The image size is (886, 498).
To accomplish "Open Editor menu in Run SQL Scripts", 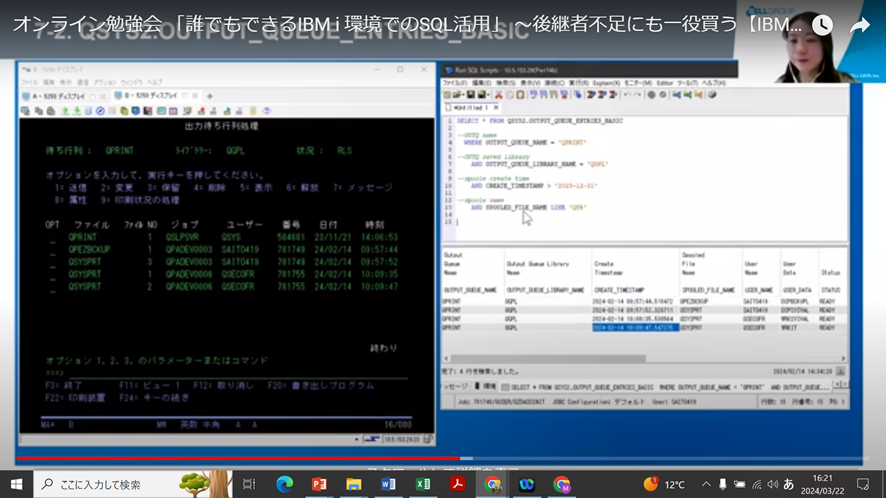I will (x=664, y=83).
